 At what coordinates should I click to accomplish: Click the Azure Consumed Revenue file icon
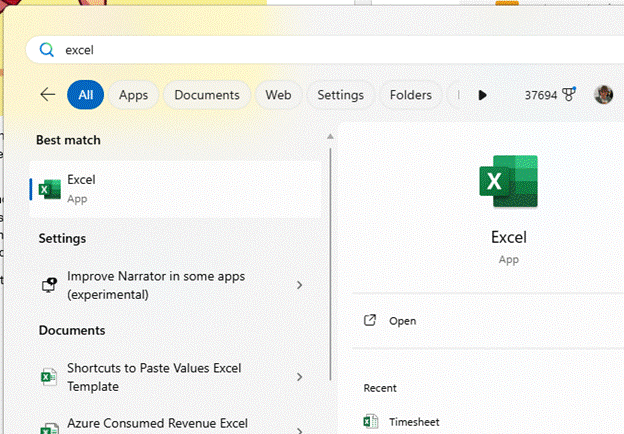point(49,429)
